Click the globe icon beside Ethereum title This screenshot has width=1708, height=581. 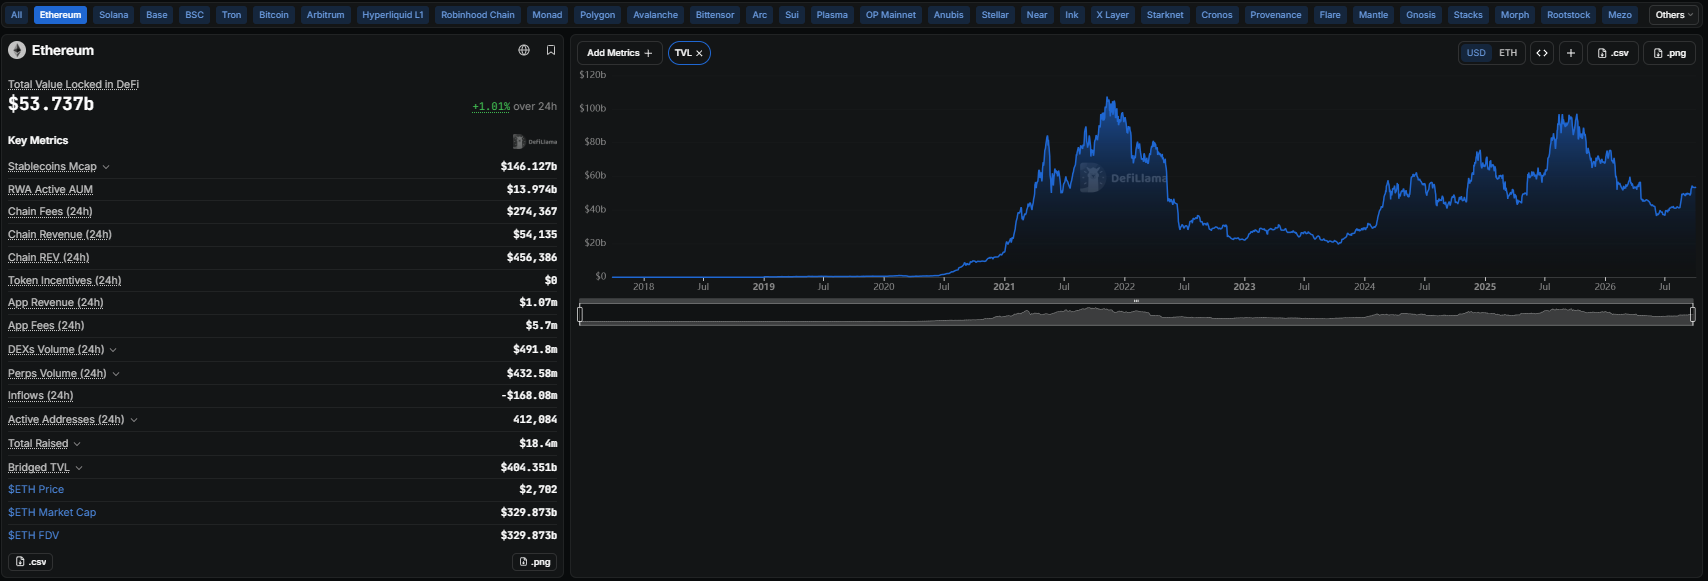point(524,50)
